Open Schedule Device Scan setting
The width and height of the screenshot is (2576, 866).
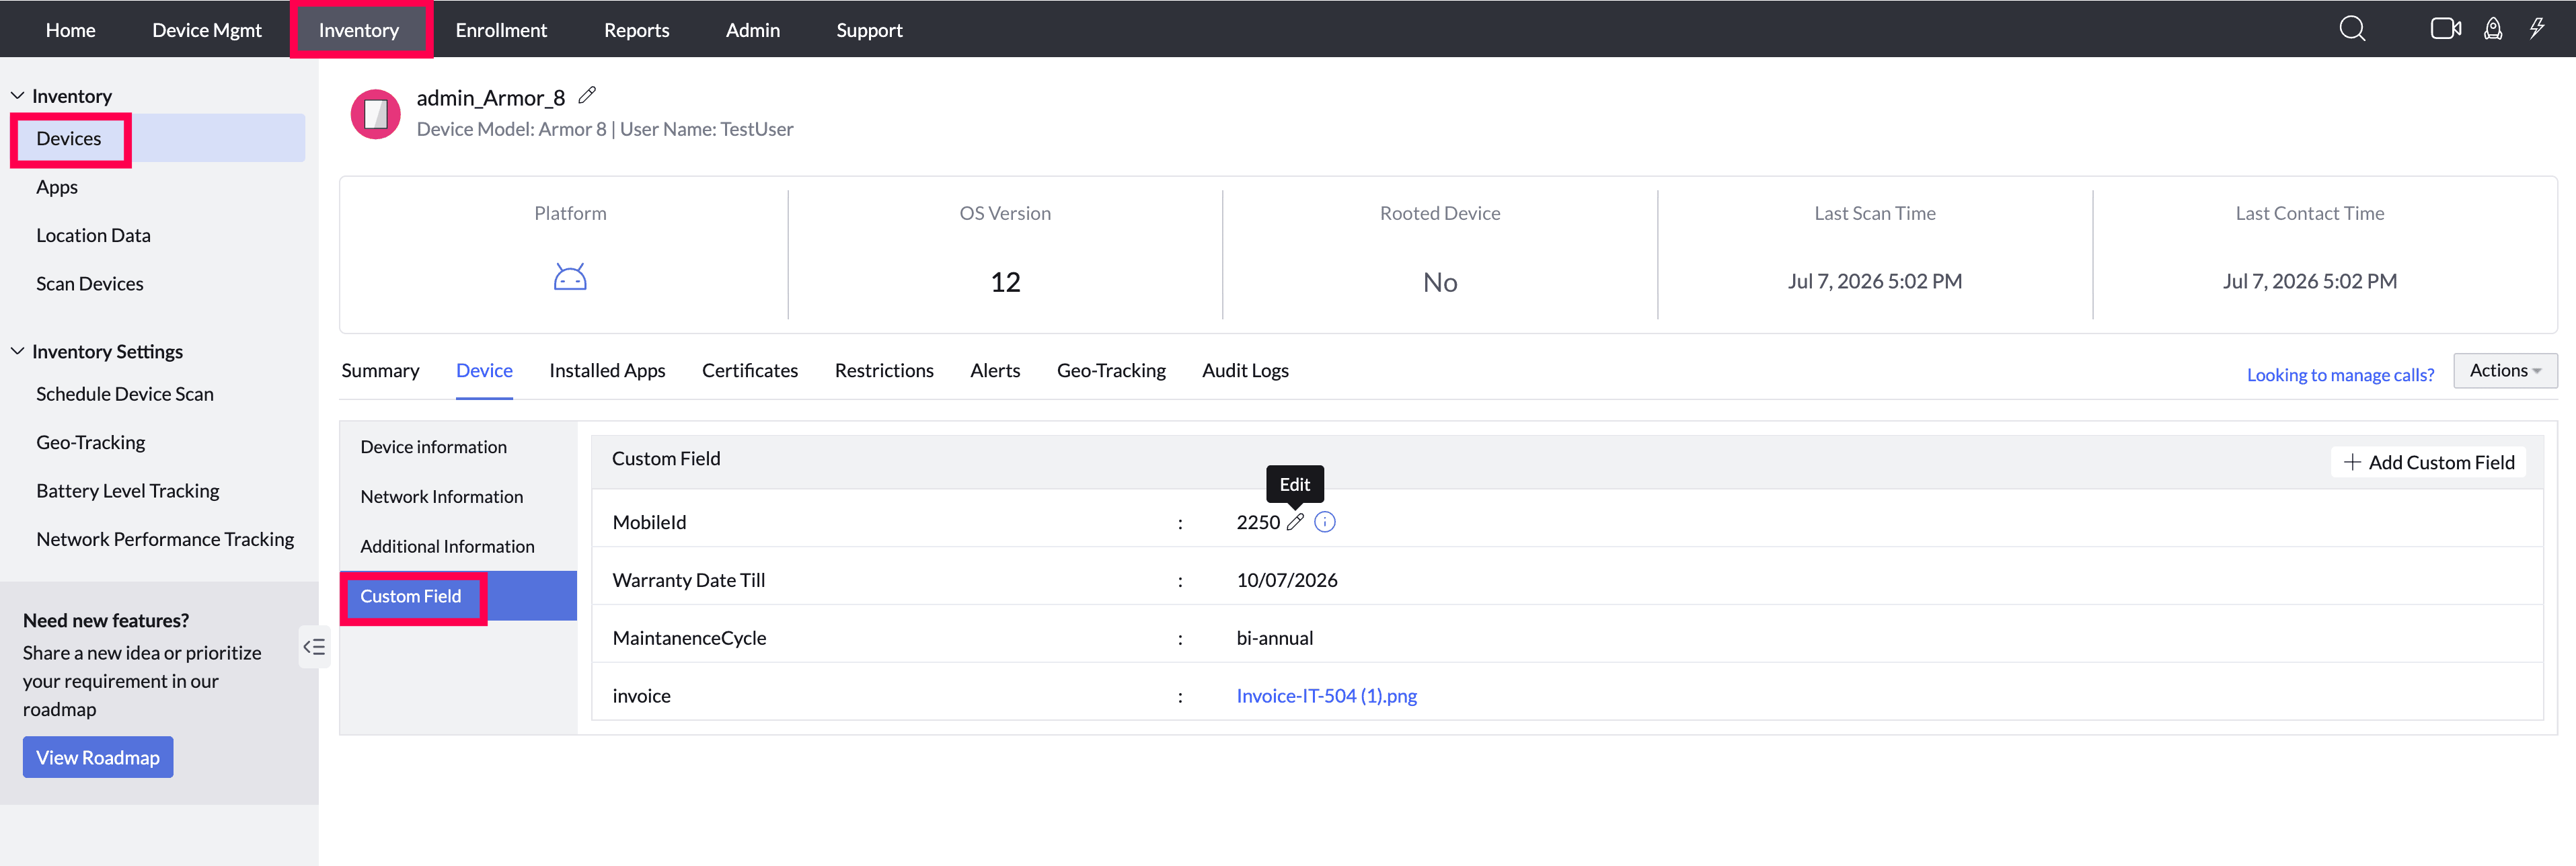pyautogui.click(x=125, y=394)
